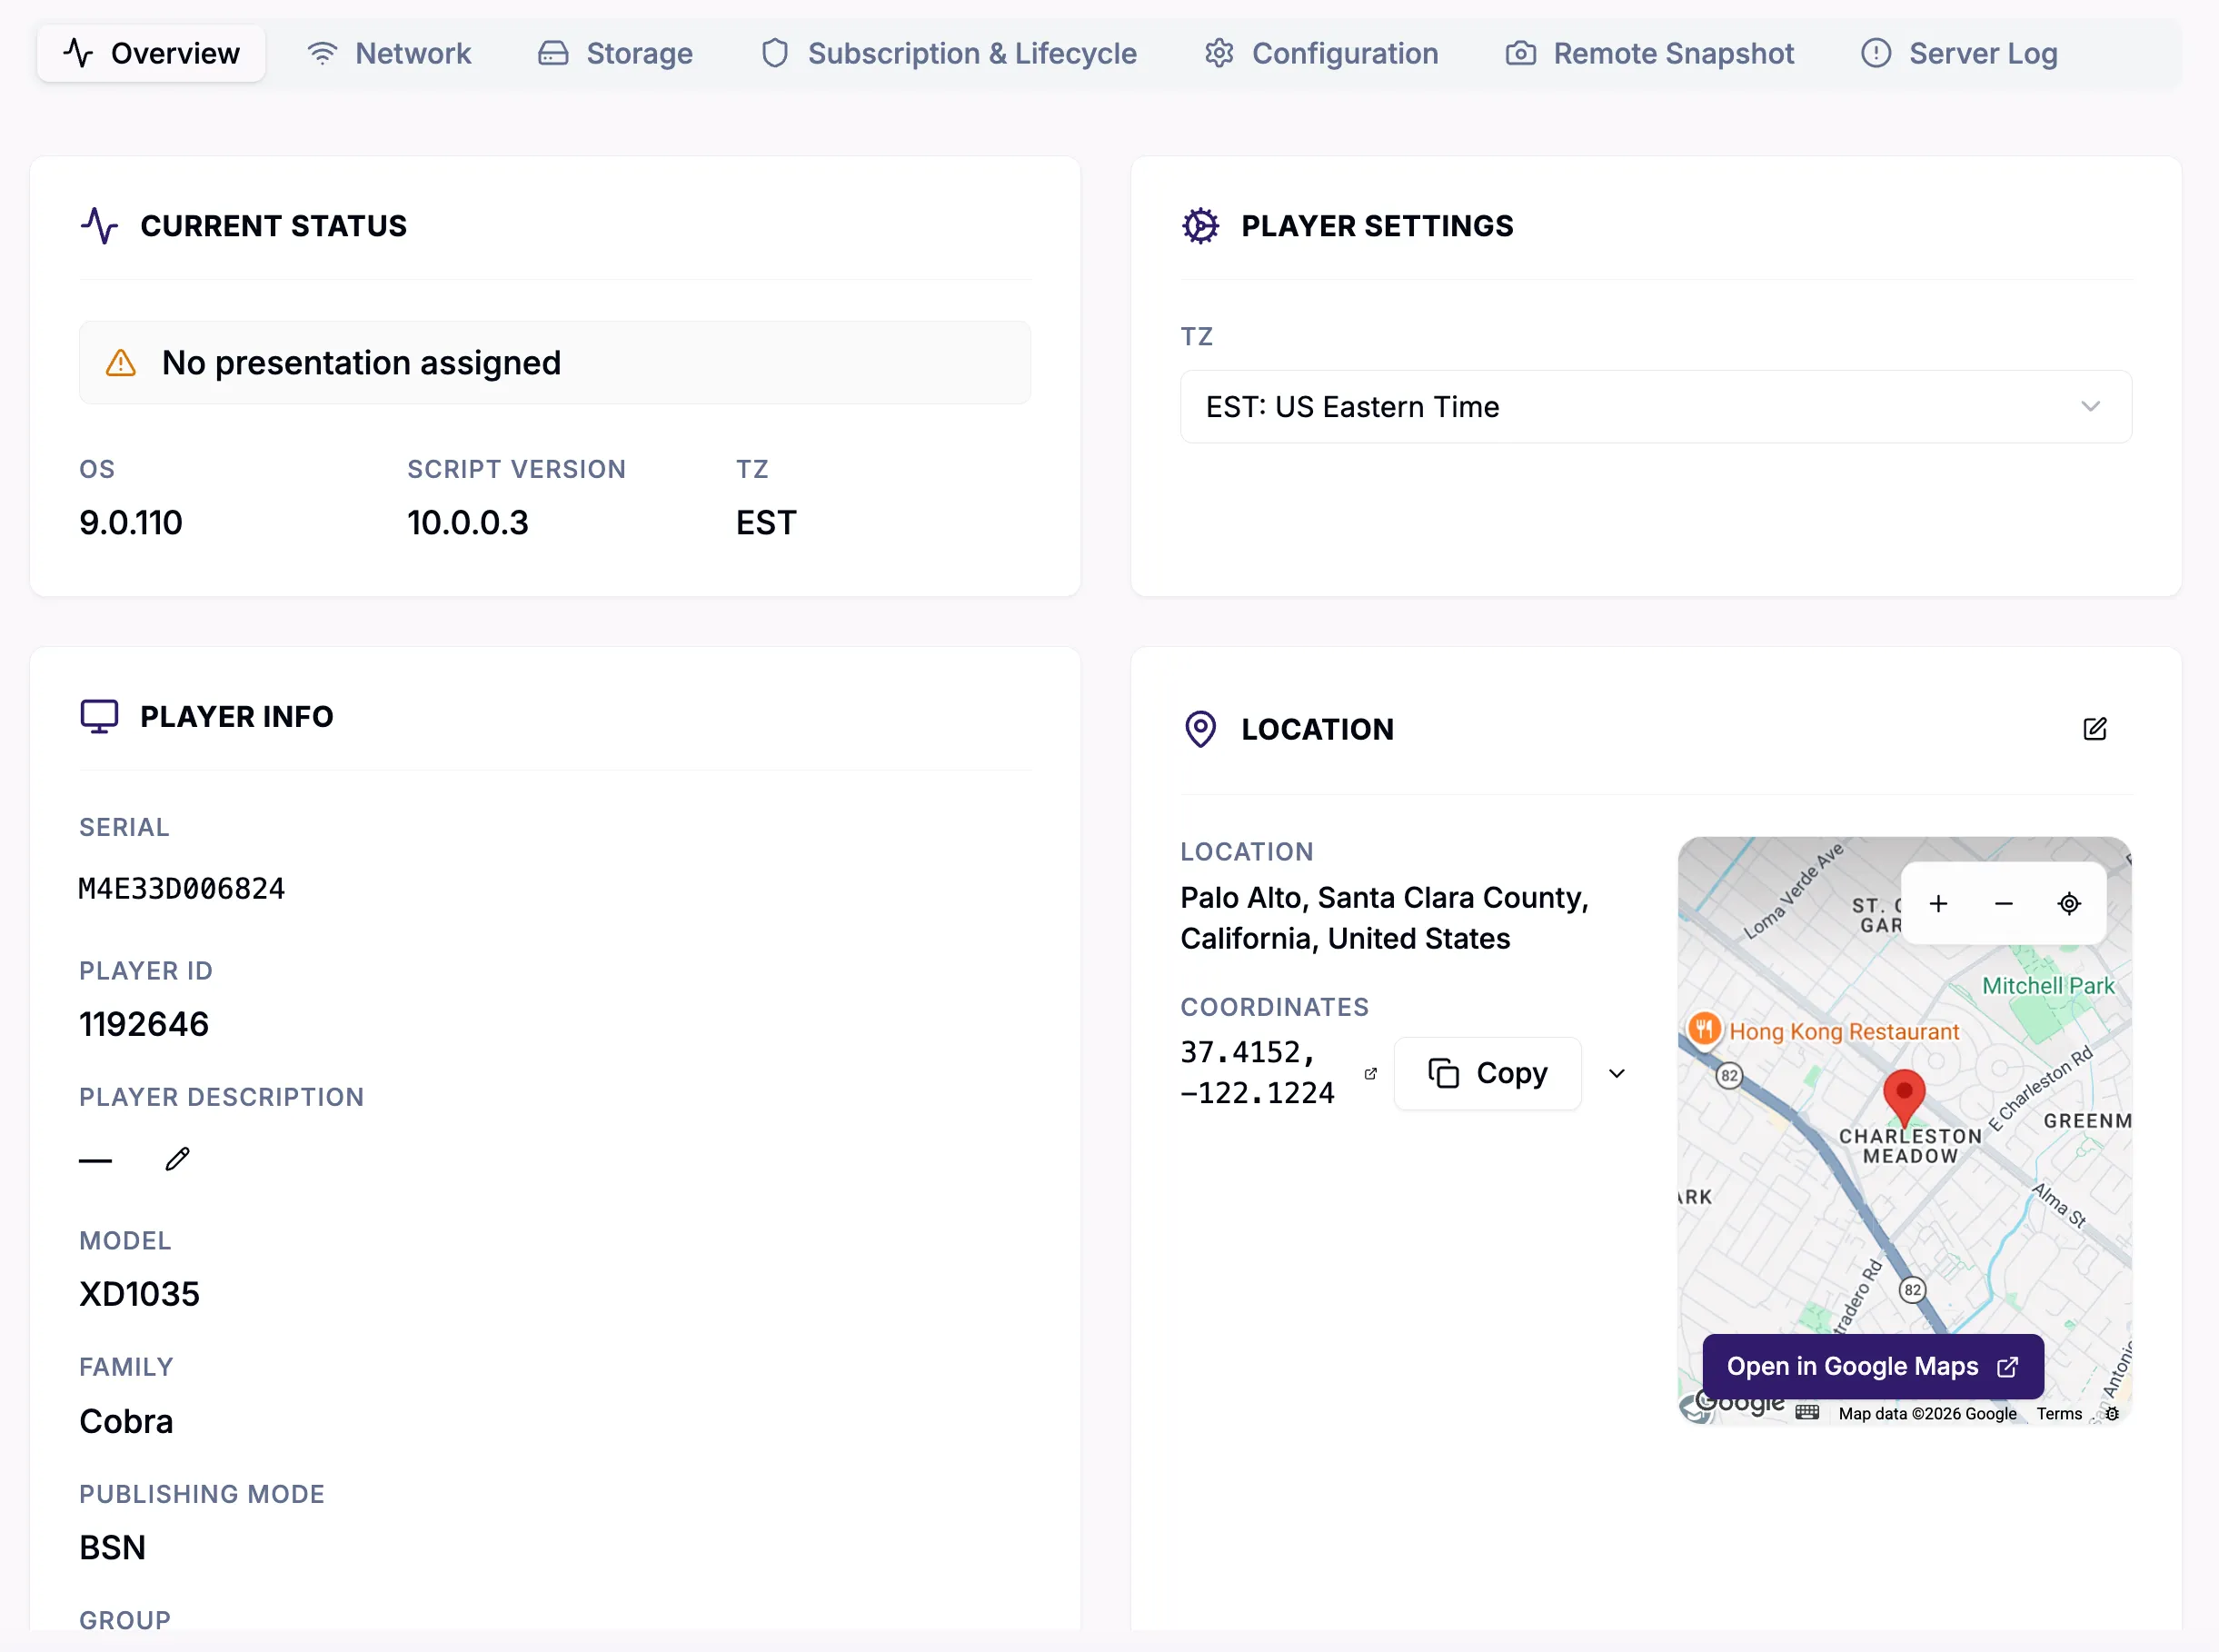Click the Palo Alto location address text
Image resolution: width=2219 pixels, height=1652 pixels.
1384,918
